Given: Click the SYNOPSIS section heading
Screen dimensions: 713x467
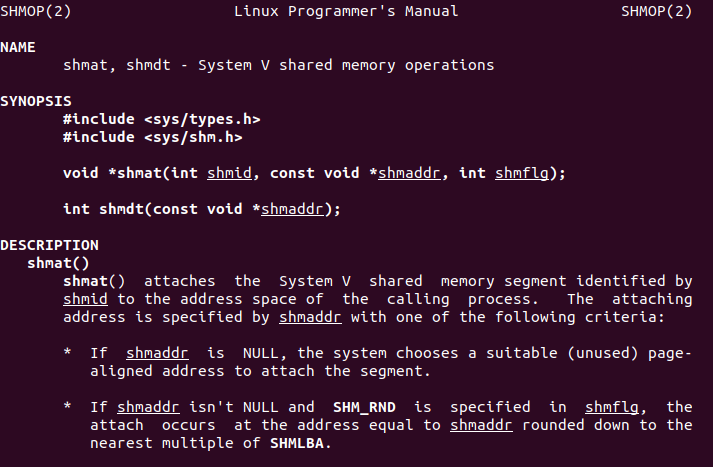Looking at the screenshot, I should [35, 101].
